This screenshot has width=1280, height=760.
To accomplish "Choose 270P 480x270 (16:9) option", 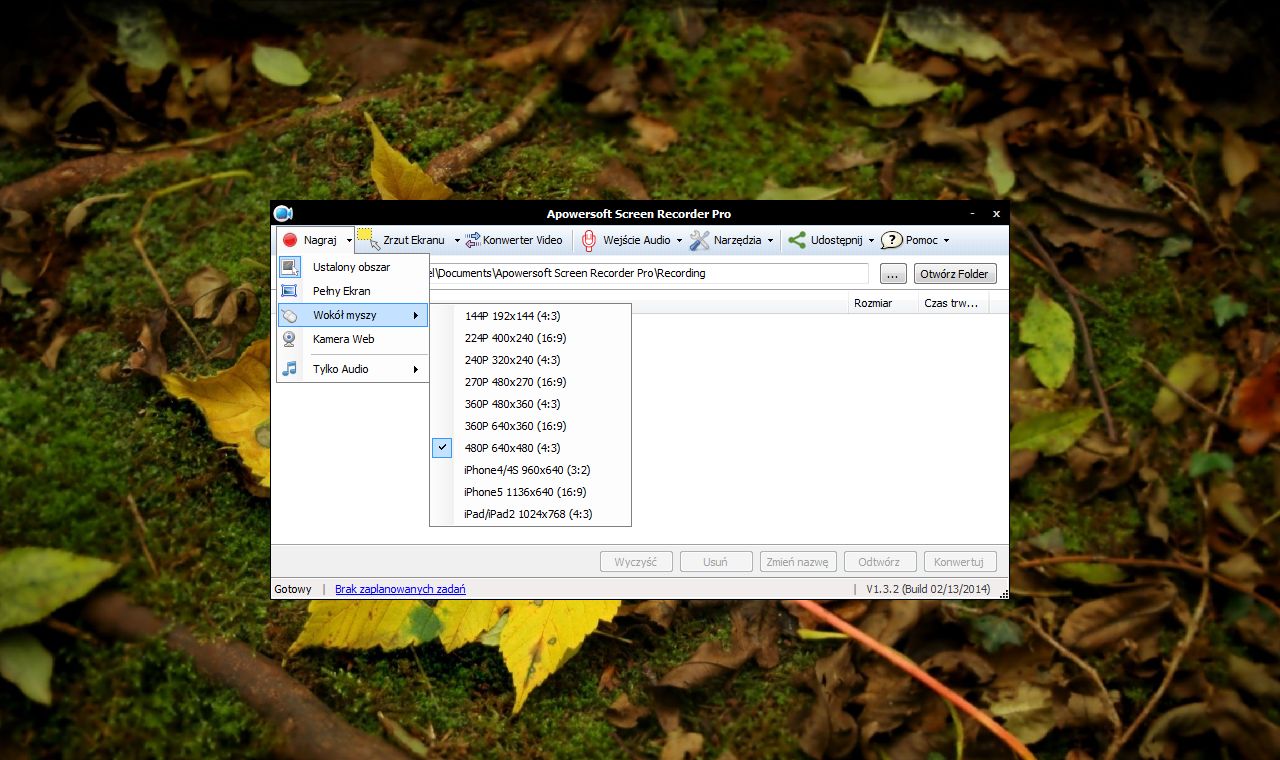I will point(531,382).
